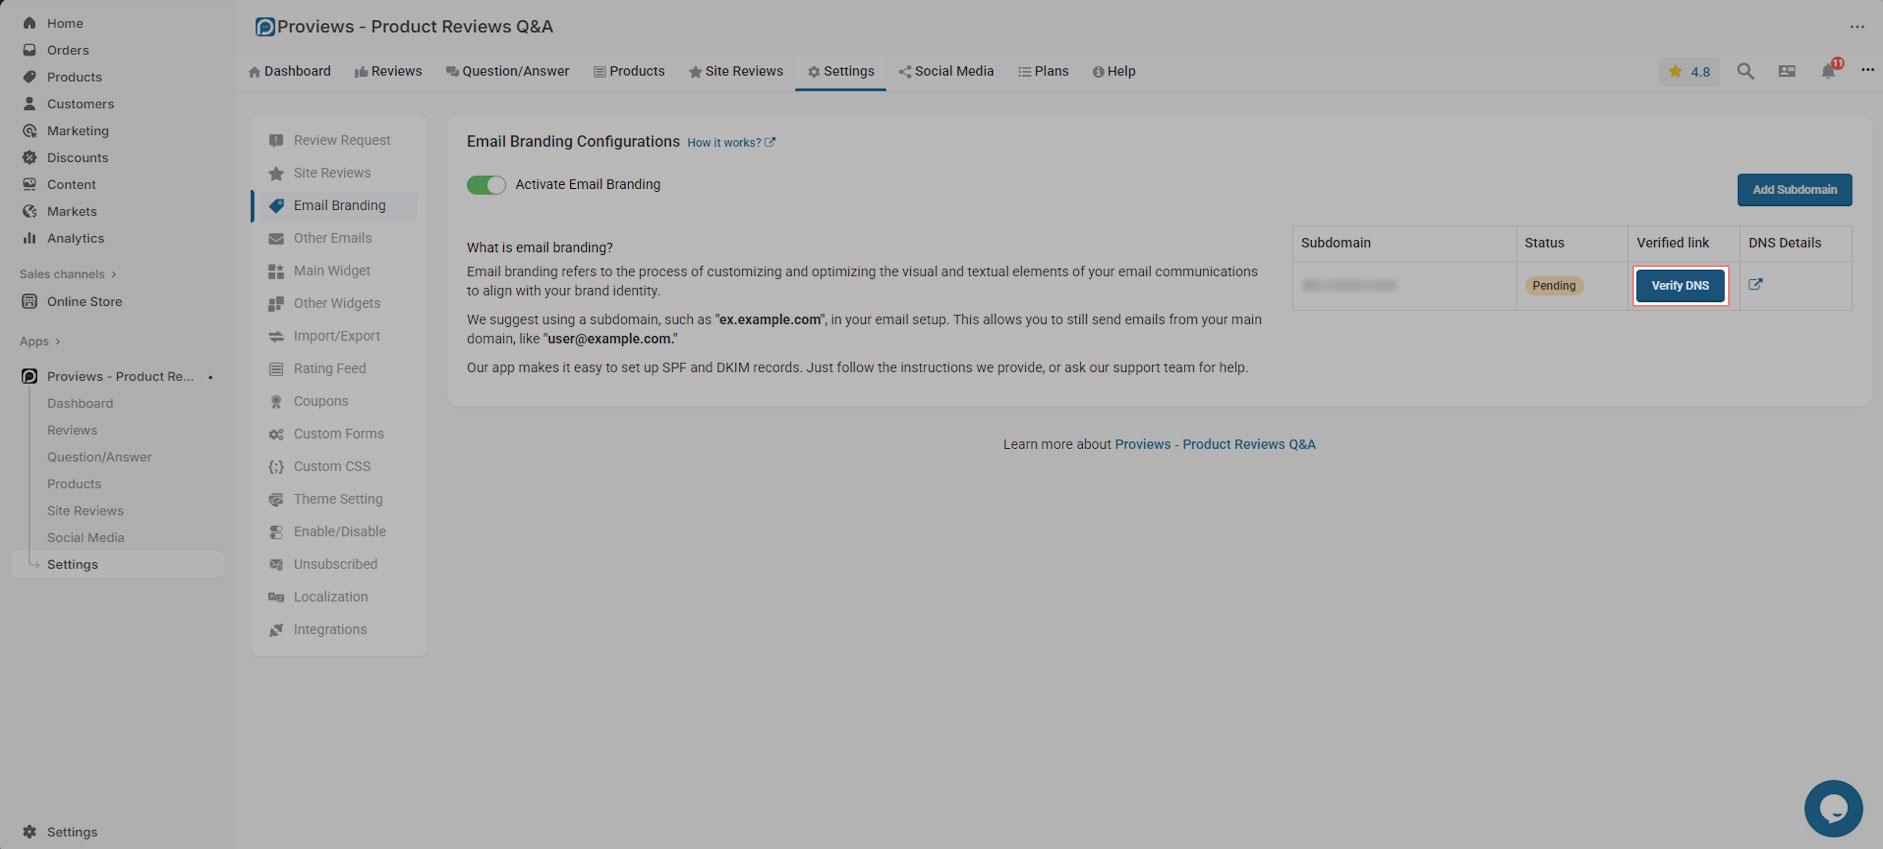Select Custom CSS in settings sidebar
The width and height of the screenshot is (1883, 849).
[x=331, y=466]
